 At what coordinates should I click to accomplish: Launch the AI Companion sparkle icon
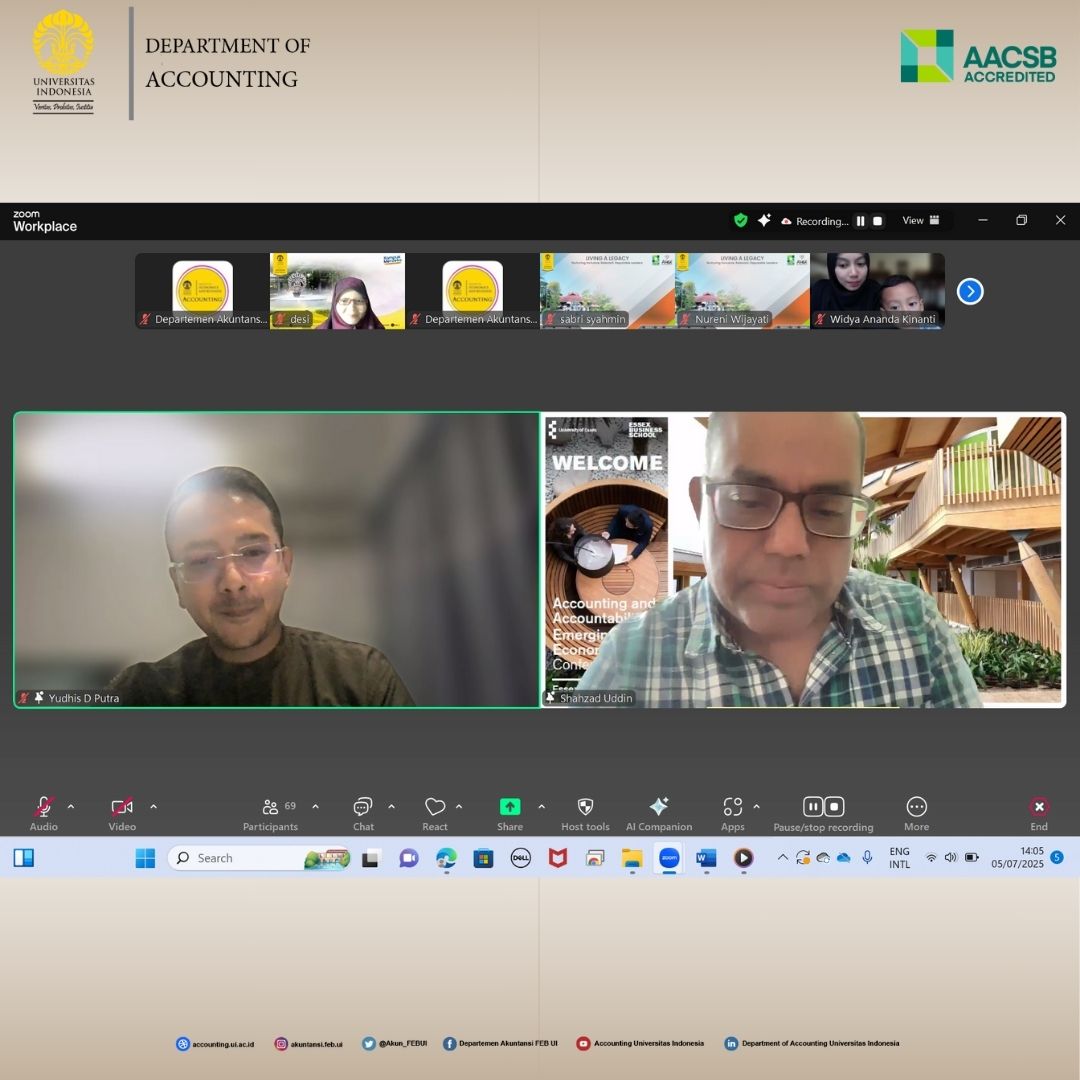click(658, 808)
